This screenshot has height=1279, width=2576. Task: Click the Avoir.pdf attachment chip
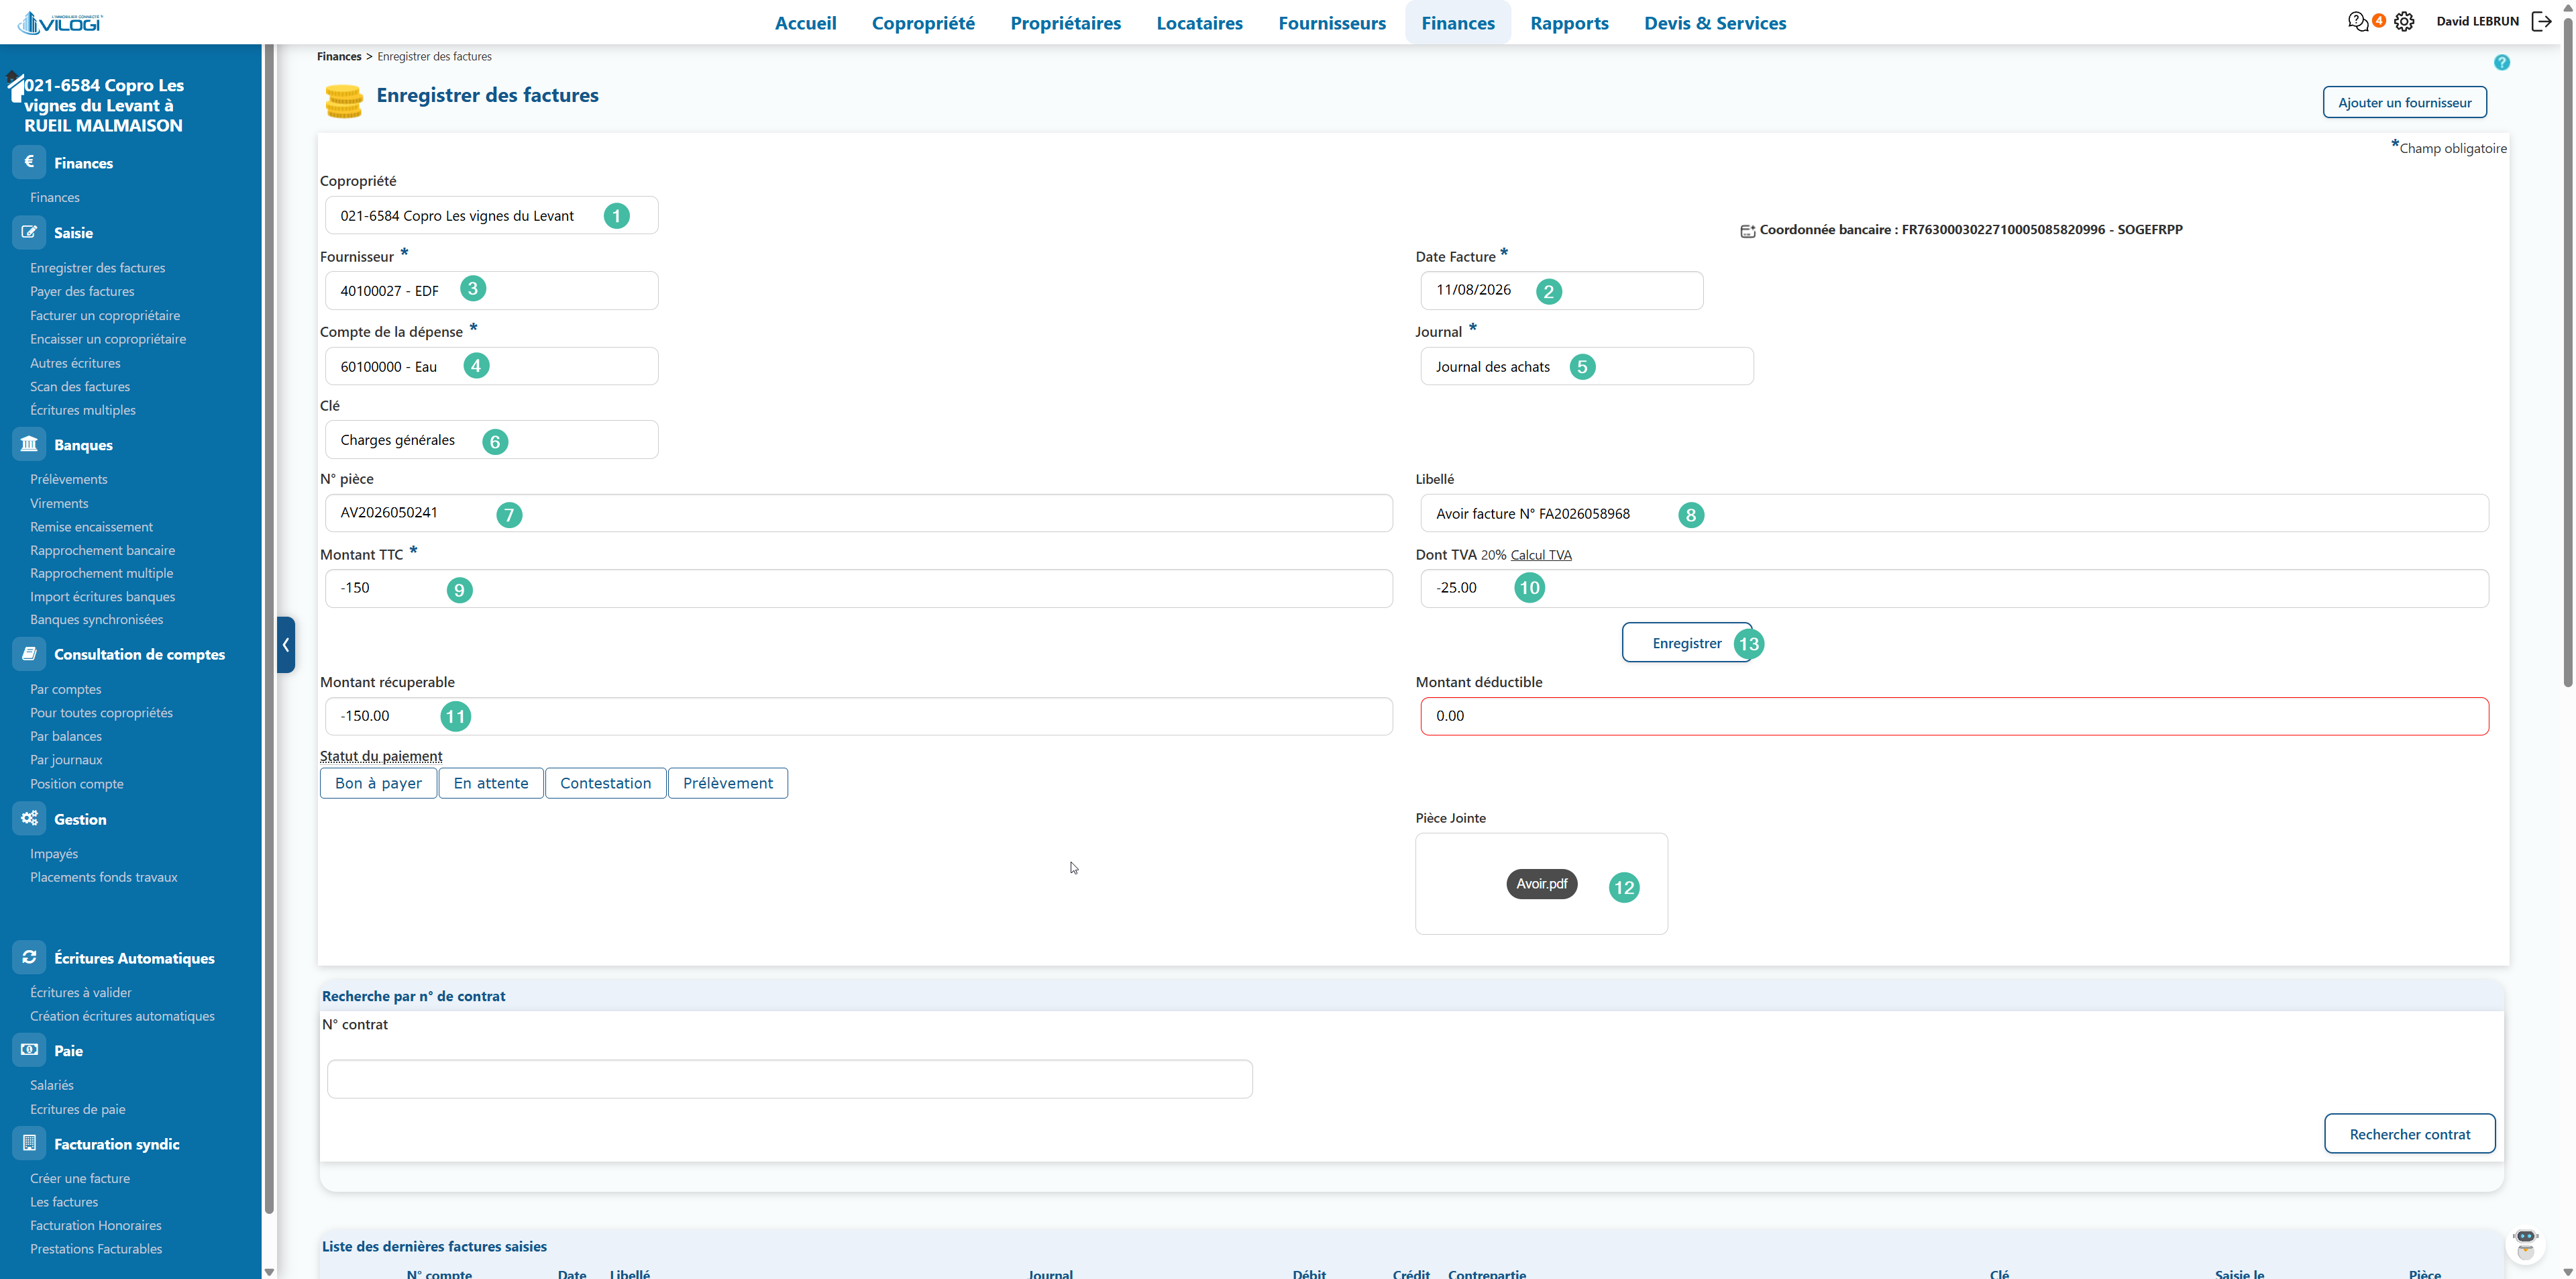(1541, 884)
